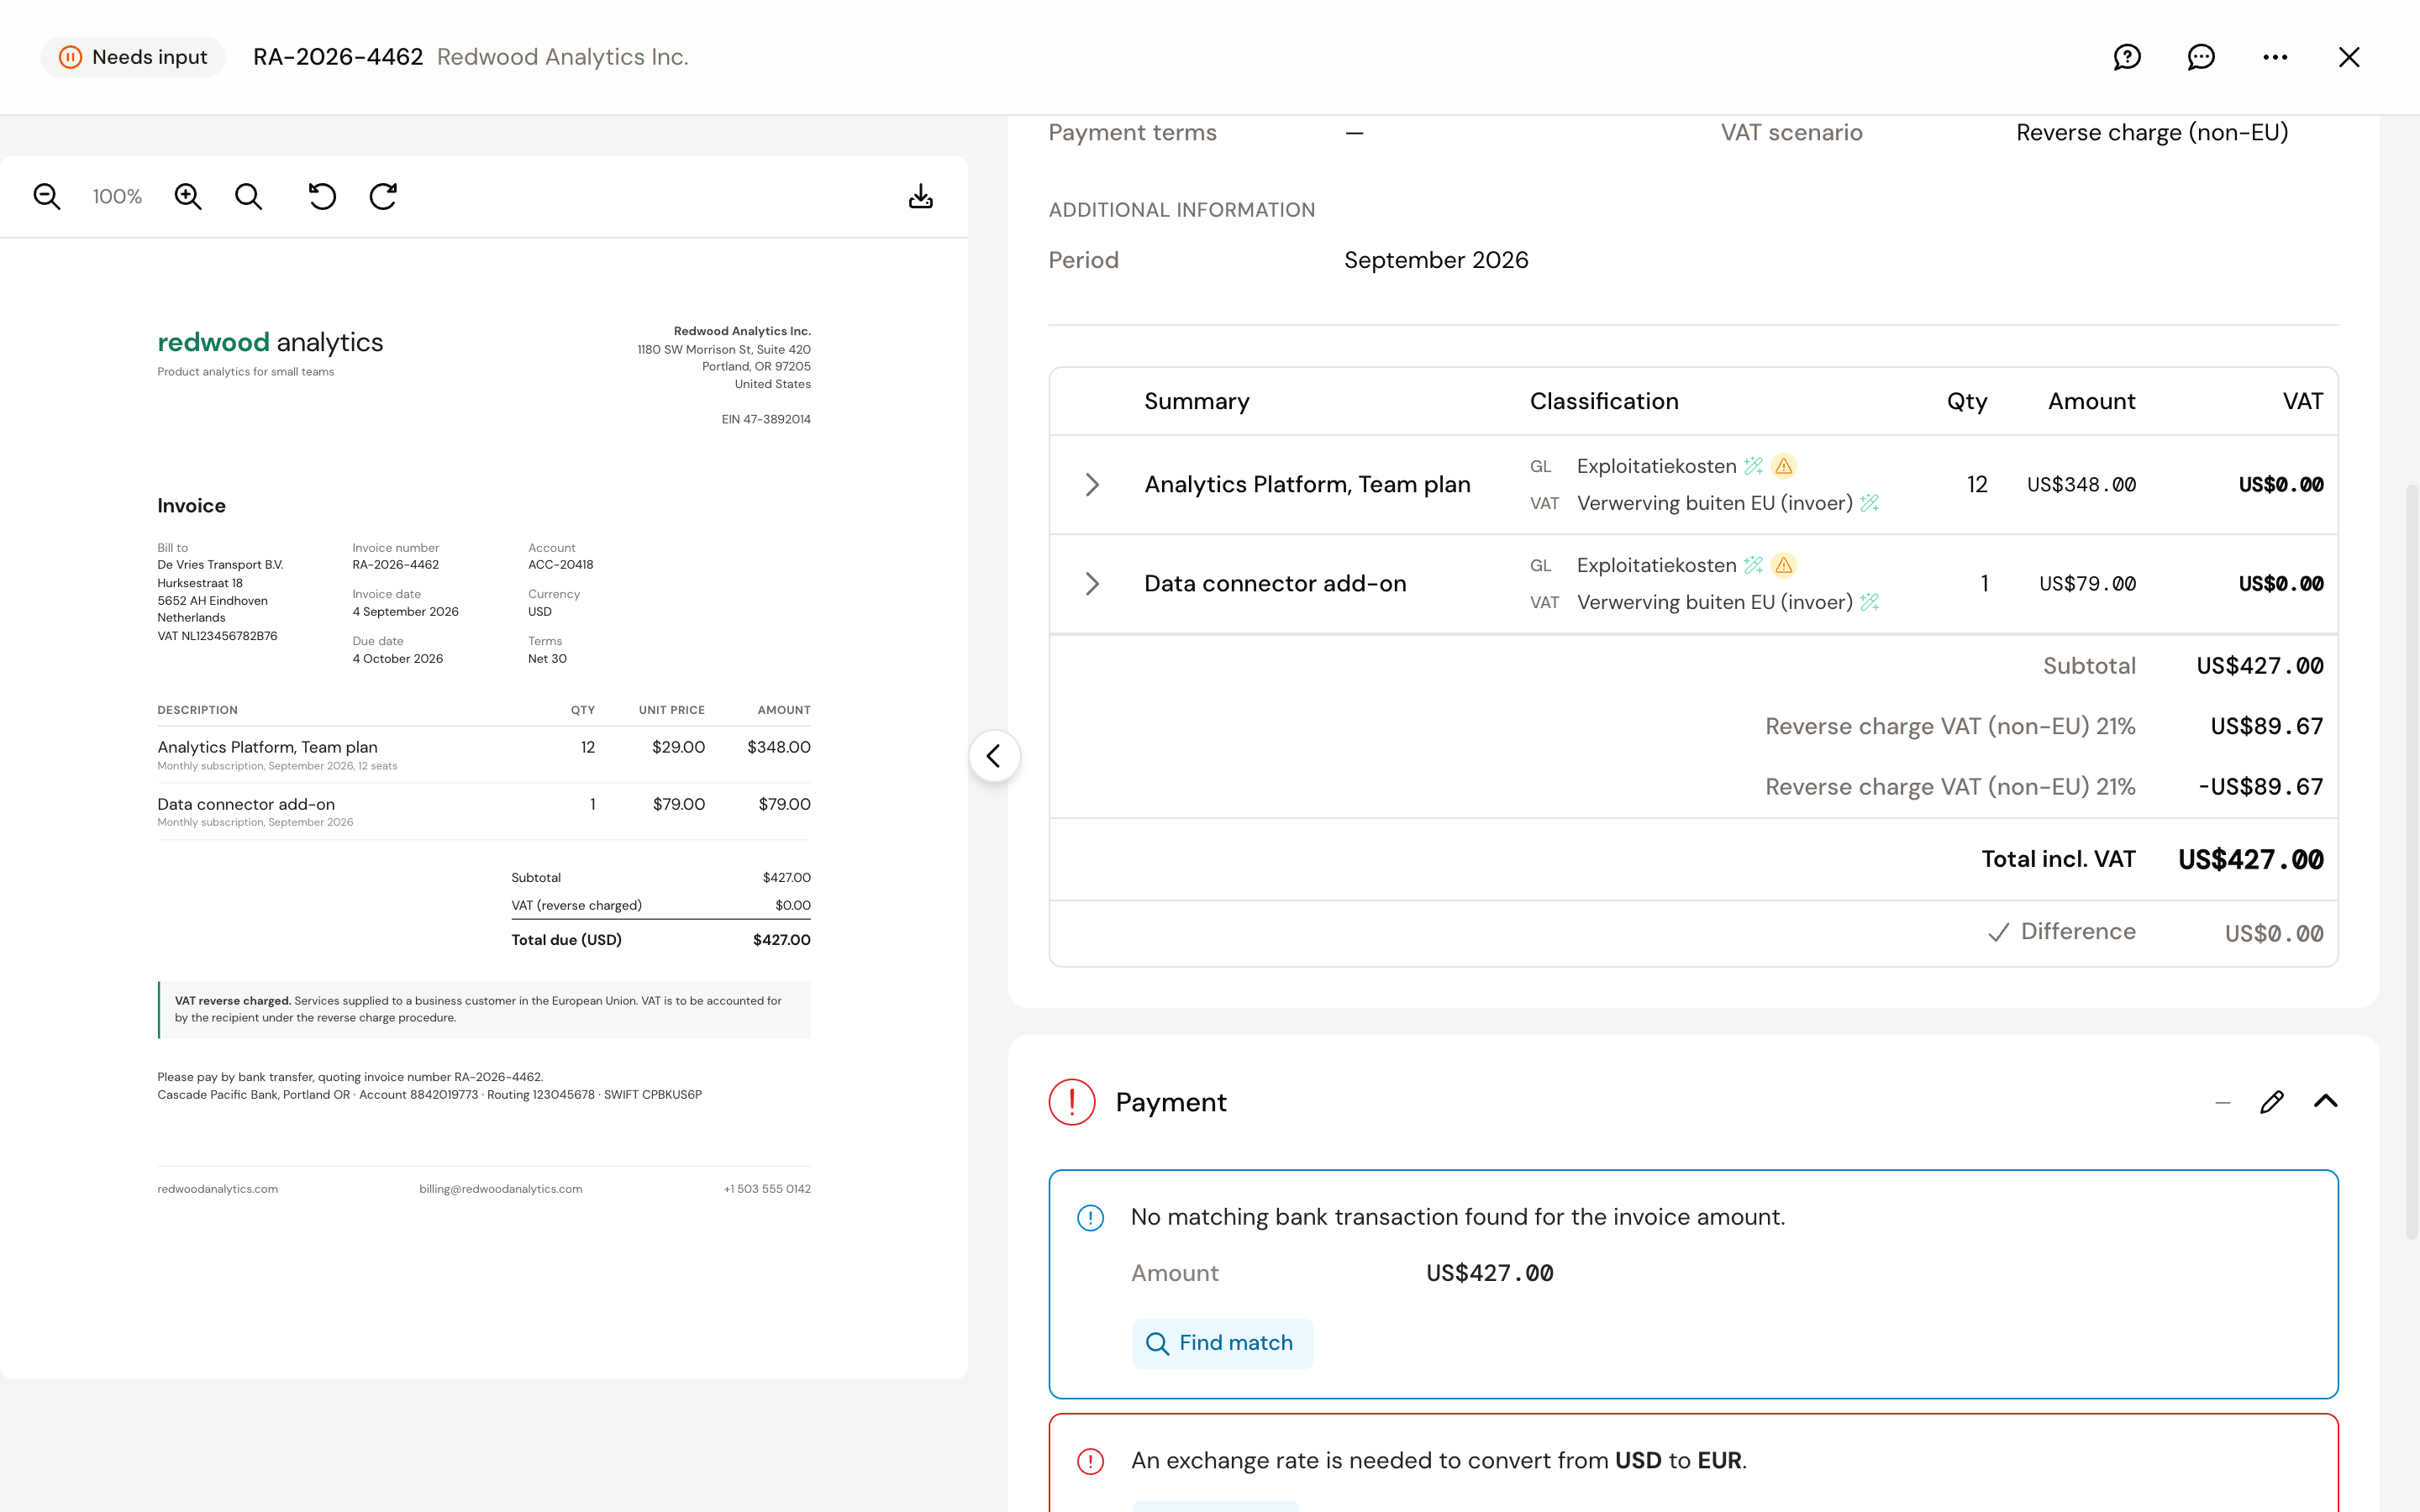Click the Needs input status badge
This screenshot has height=1512, width=2420.
[133, 57]
